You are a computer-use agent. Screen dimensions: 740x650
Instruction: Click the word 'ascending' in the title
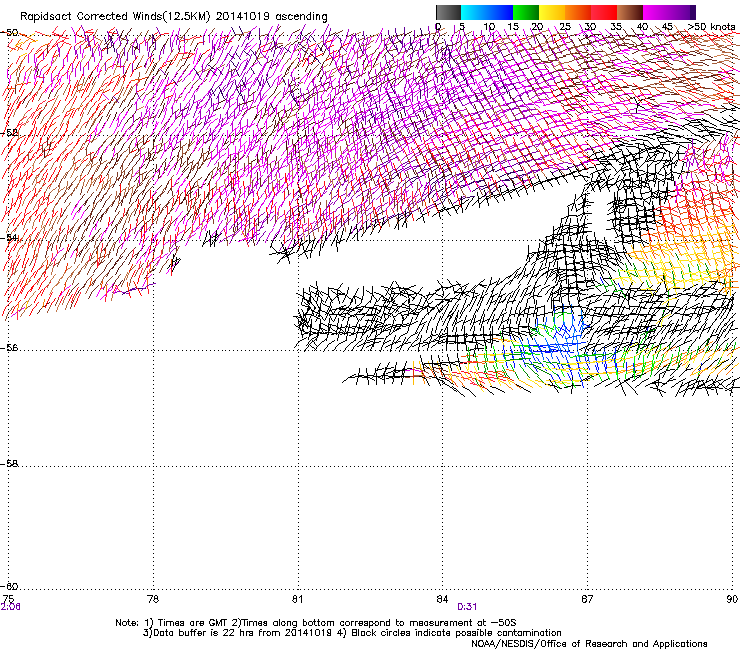point(302,17)
